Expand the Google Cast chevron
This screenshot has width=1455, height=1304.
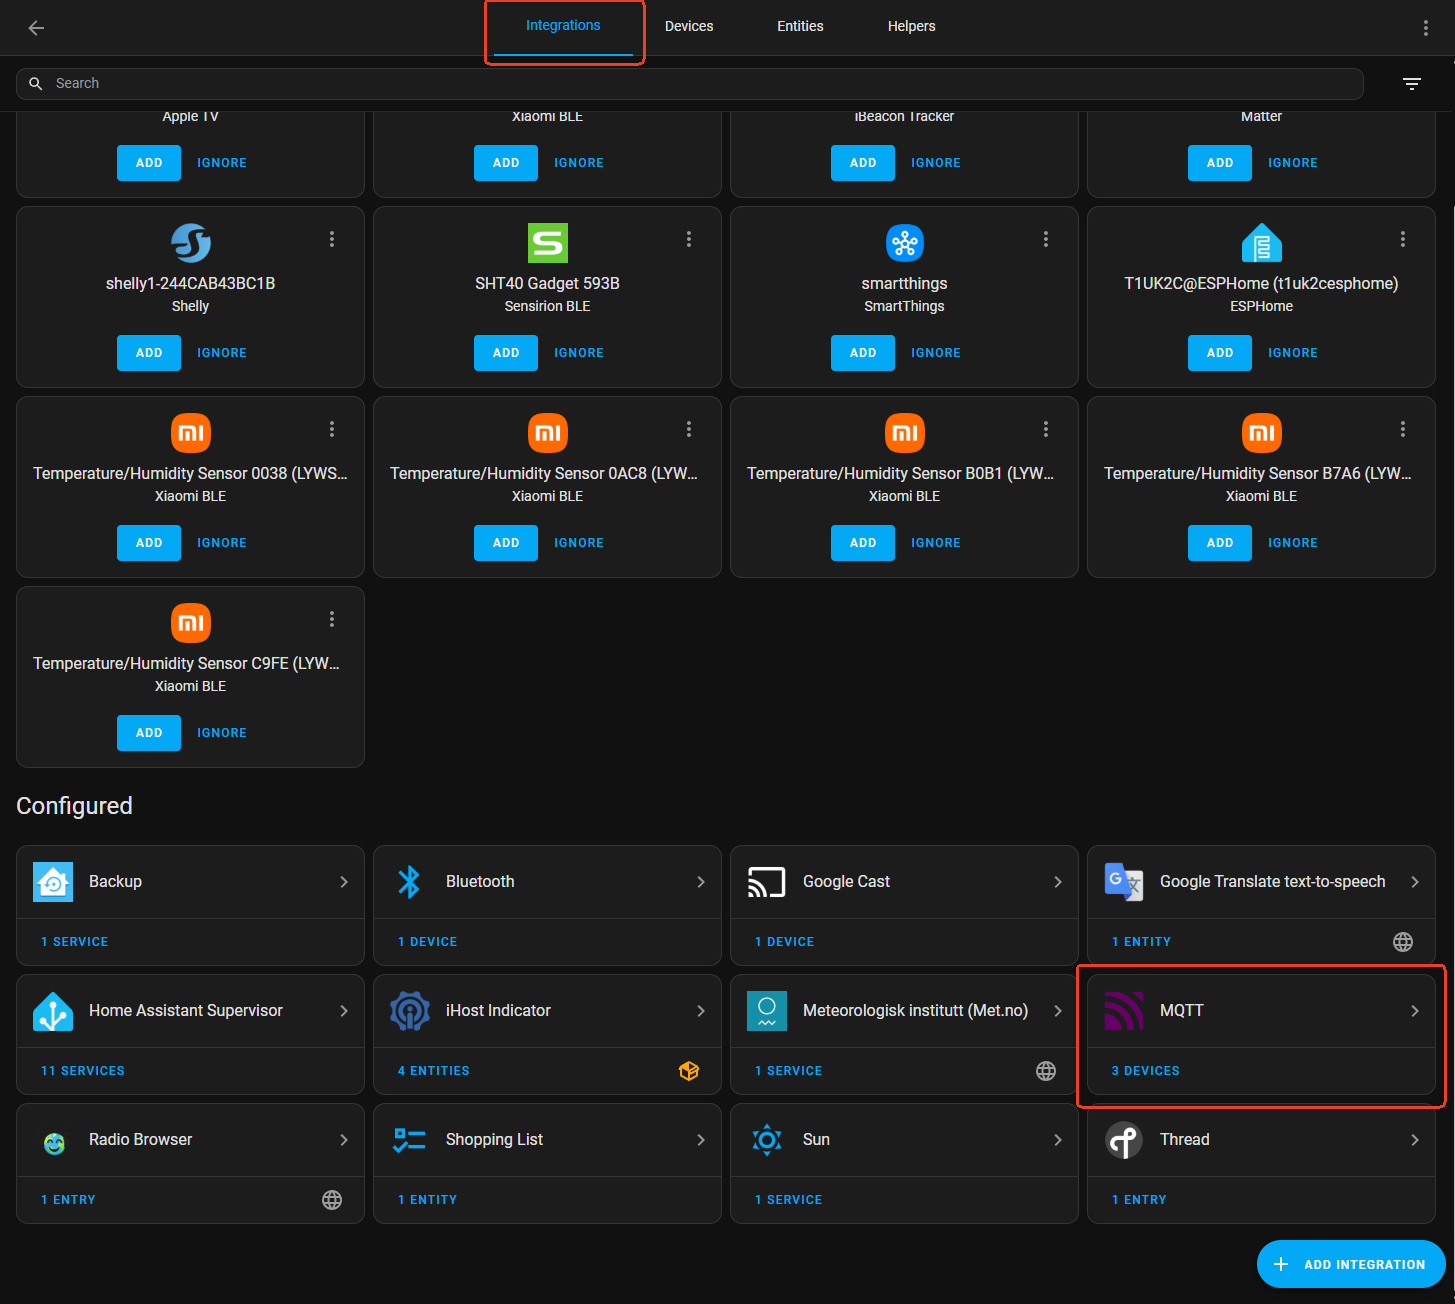[x=1058, y=882]
